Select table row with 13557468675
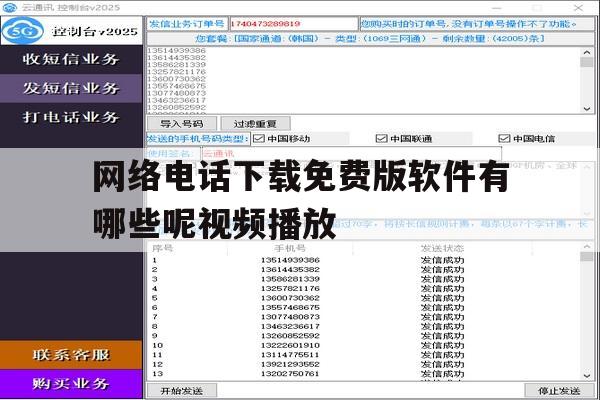The height and width of the screenshot is (400, 600). (364, 308)
